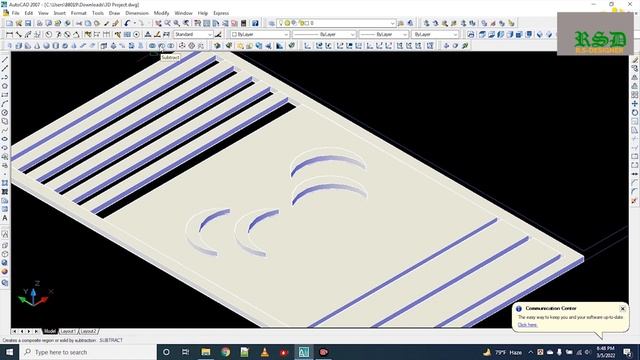Screen dimensions: 640x360
Task: Open the ByLayer lineweight dropdown
Action: 384,35
